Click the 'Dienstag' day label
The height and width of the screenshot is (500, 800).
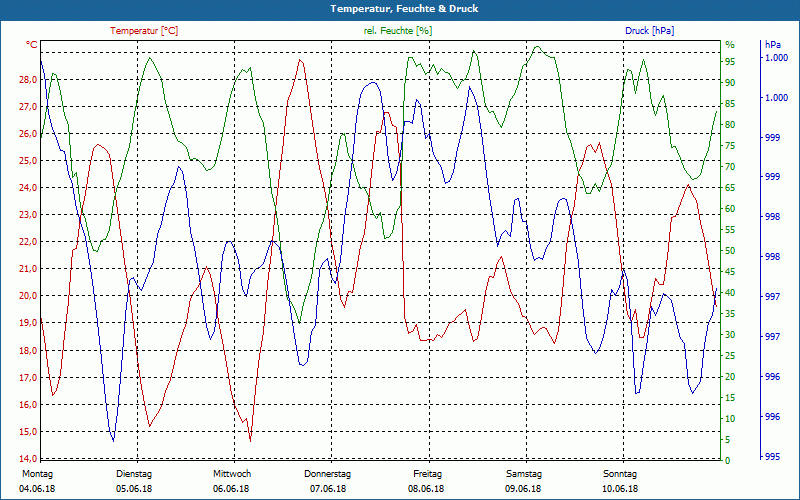(x=134, y=474)
